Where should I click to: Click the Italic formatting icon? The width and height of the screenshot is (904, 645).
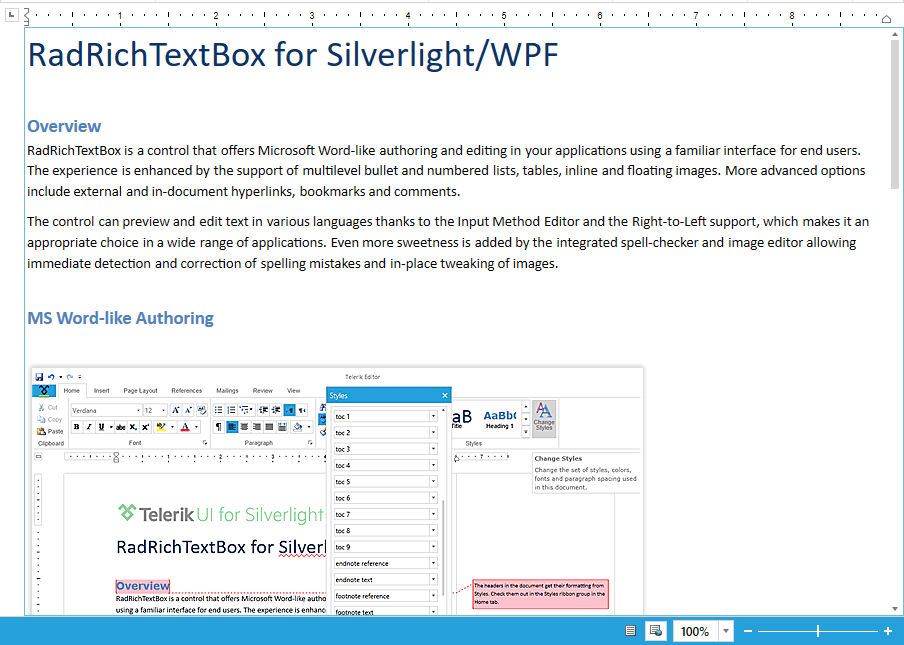pos(87,426)
